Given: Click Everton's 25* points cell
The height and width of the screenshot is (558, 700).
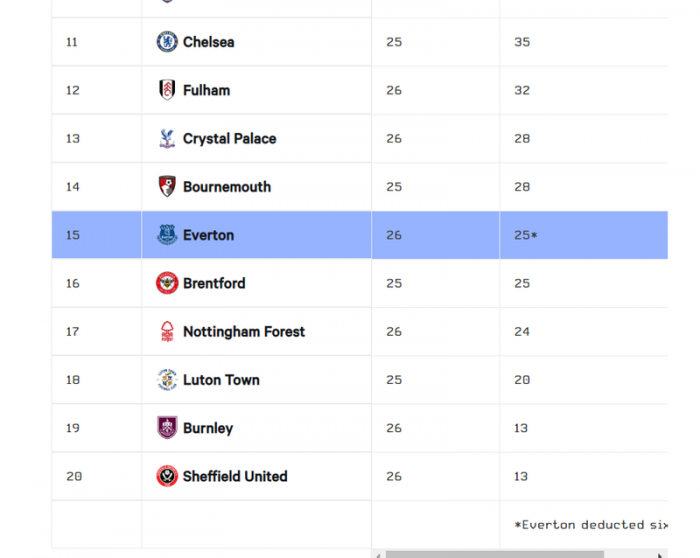Looking at the screenshot, I should (x=526, y=235).
